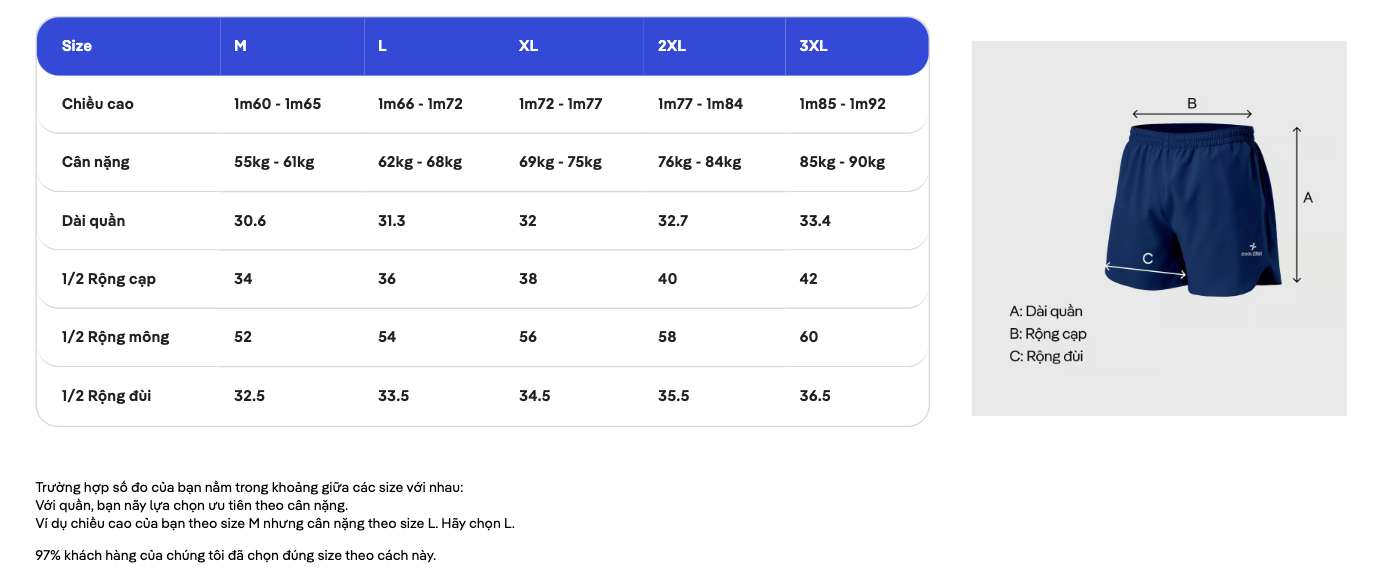1381x578 pixels.
Task: Click the Dài quần row label
Action: [x=93, y=221]
